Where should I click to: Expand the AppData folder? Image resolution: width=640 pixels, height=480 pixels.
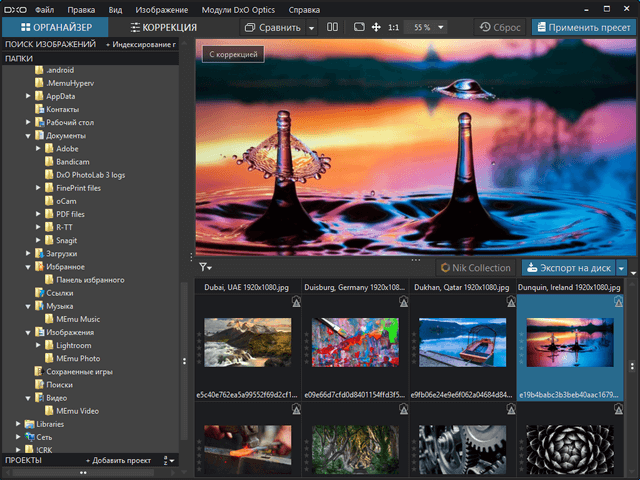tap(29, 96)
